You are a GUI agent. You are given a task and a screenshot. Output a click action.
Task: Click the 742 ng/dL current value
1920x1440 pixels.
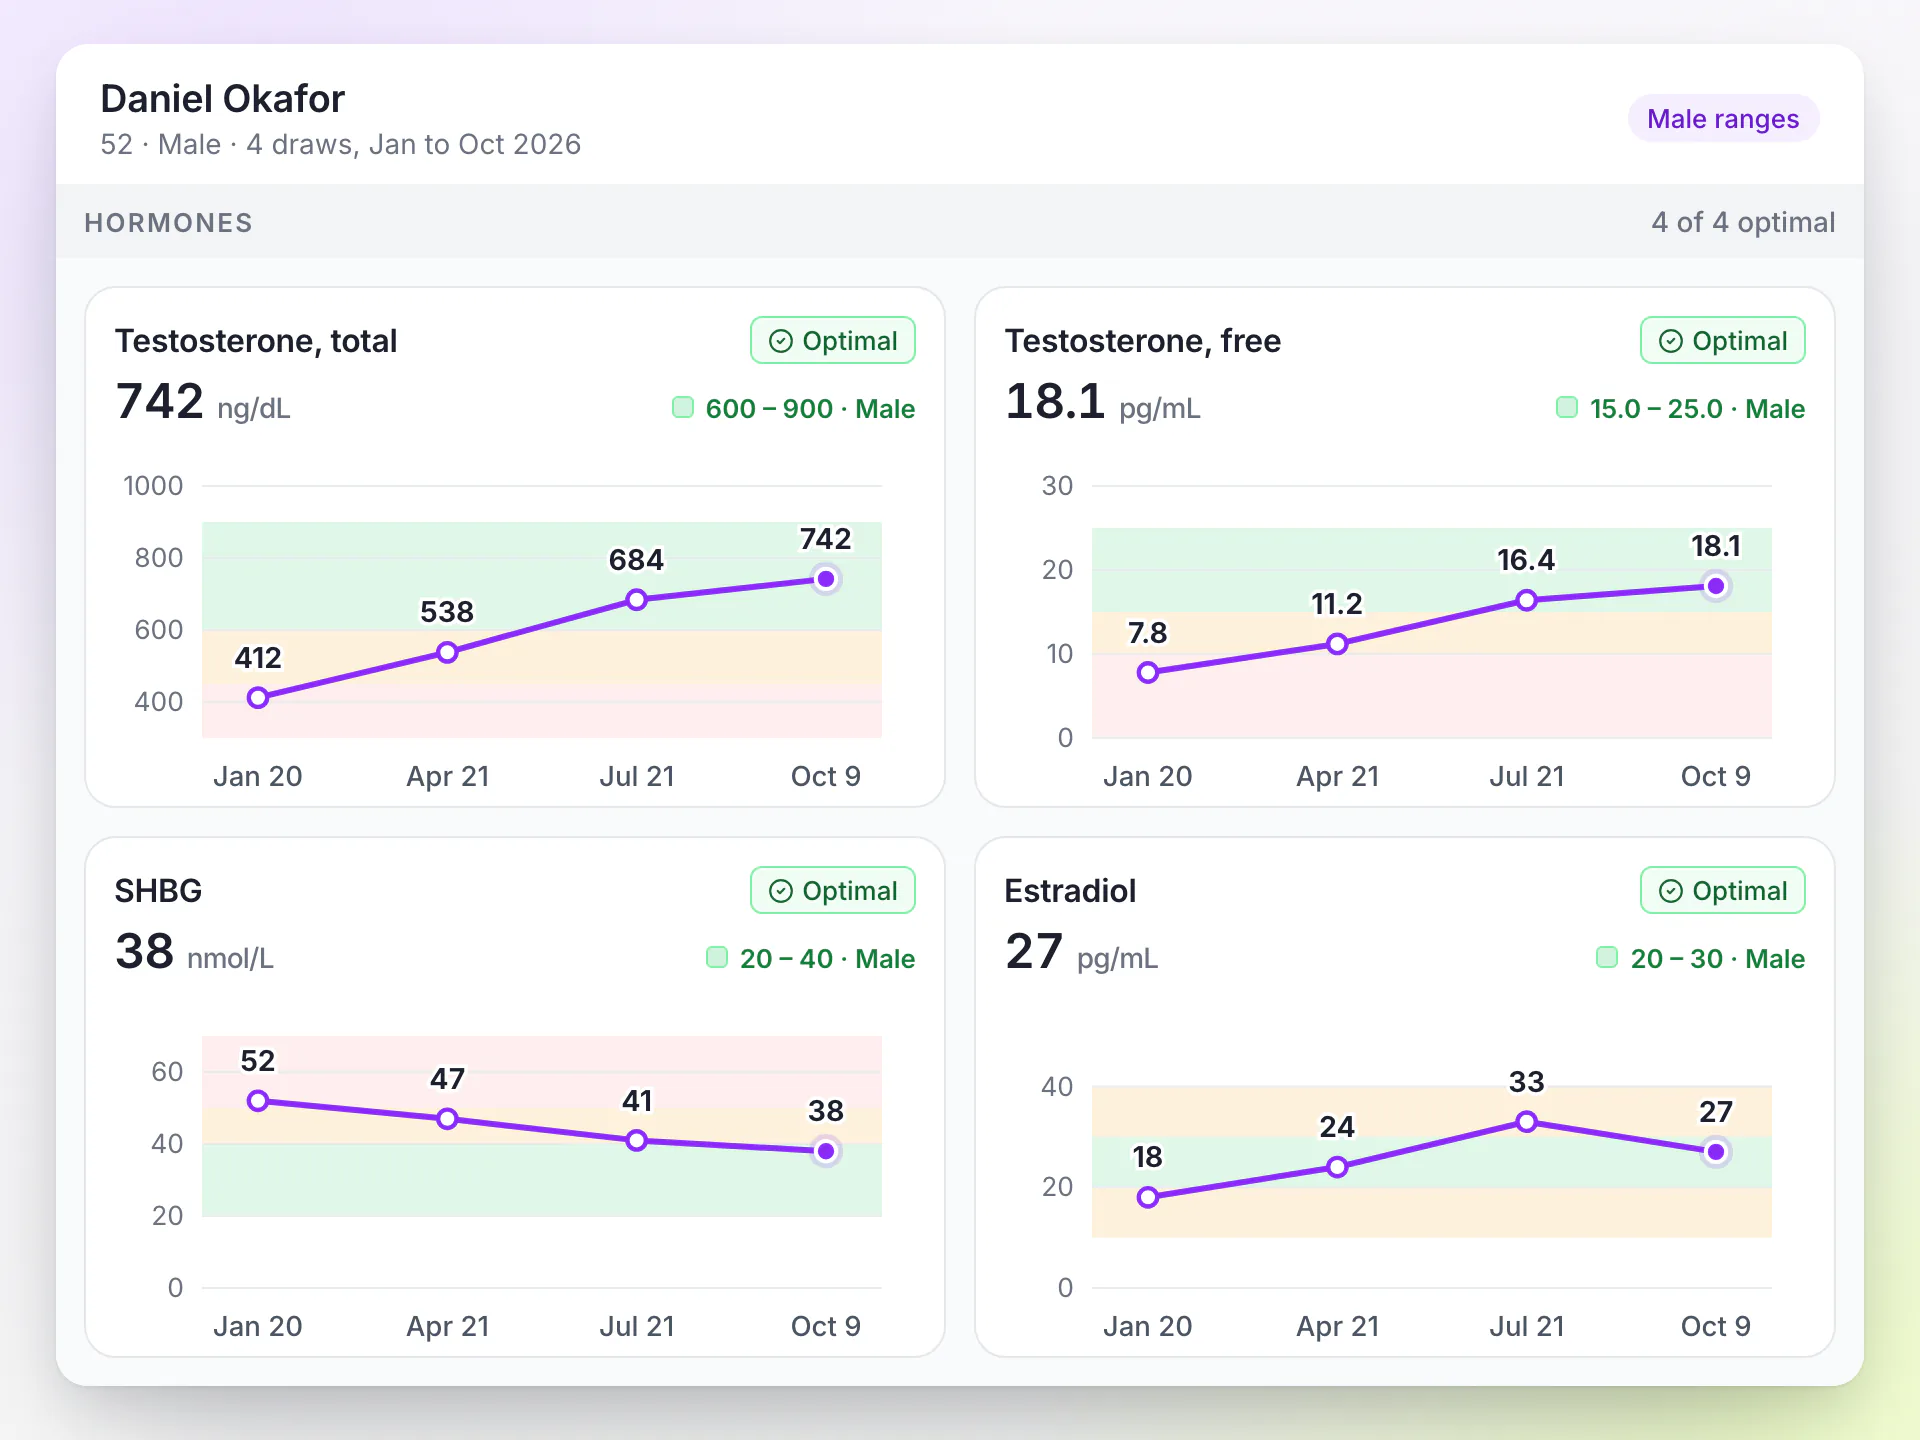pos(203,402)
